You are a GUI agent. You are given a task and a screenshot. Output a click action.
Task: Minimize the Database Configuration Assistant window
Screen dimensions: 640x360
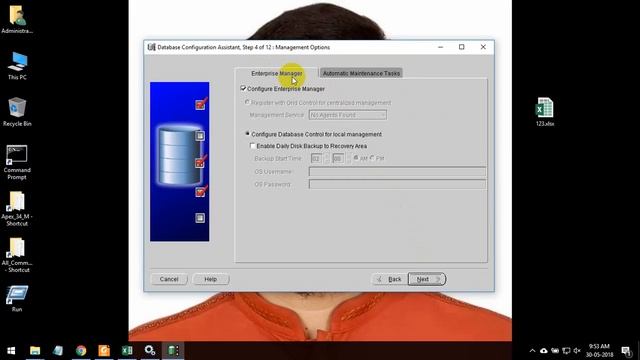coord(440,47)
